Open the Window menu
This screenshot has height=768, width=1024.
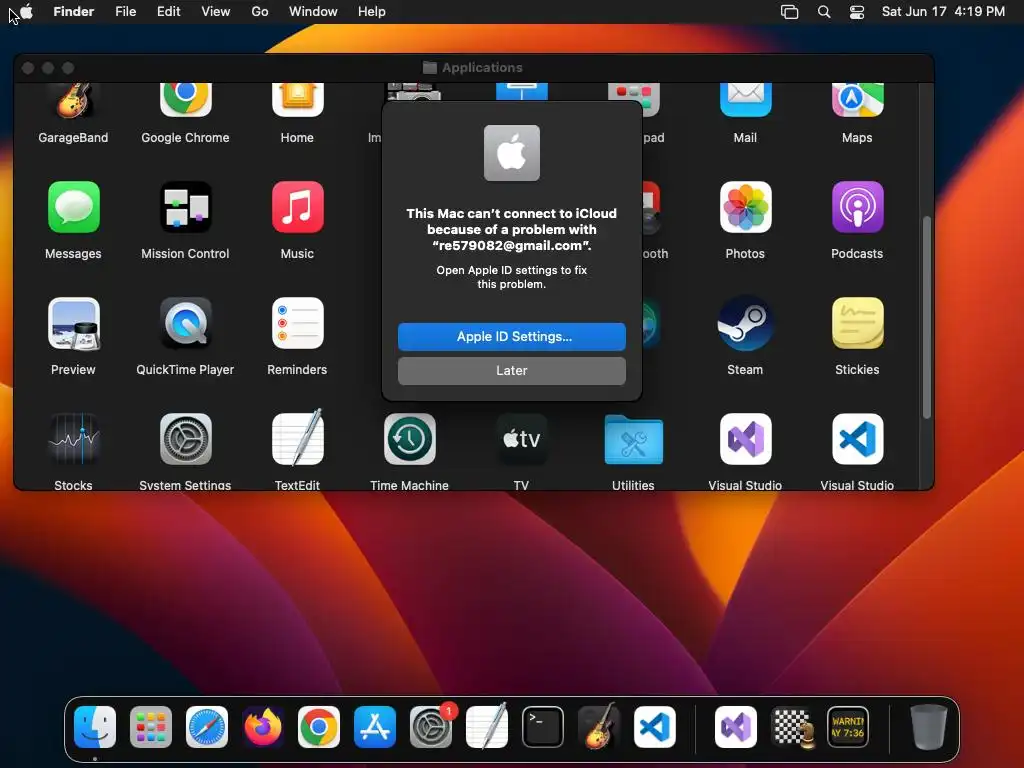point(313,12)
